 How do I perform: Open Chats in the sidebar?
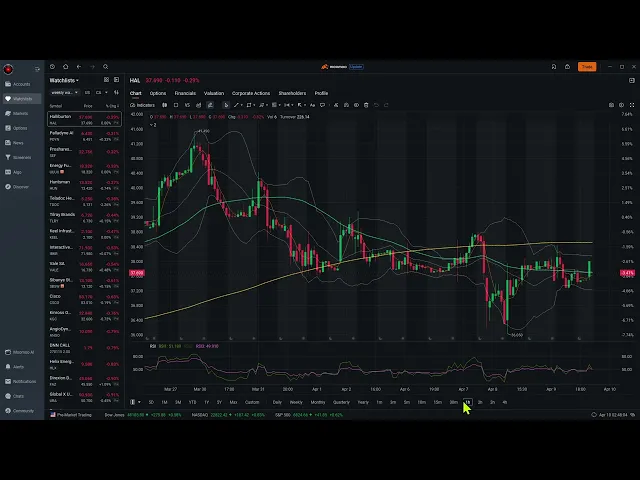point(15,396)
